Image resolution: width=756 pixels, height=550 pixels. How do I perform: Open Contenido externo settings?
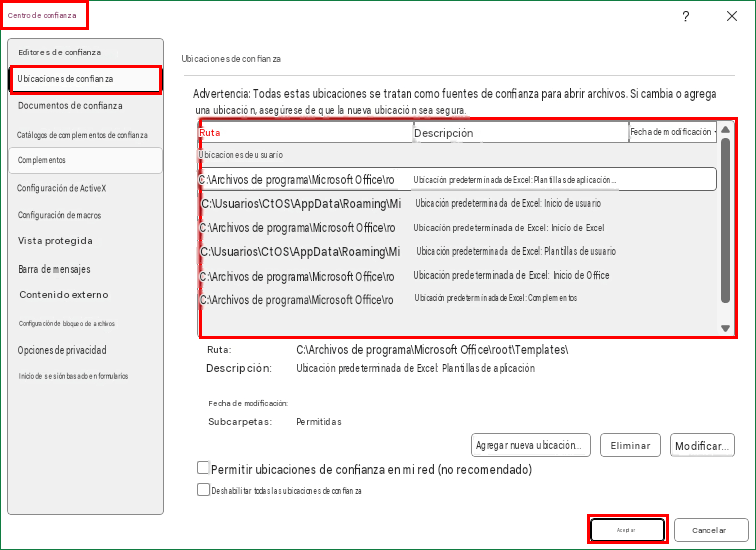(x=64, y=295)
